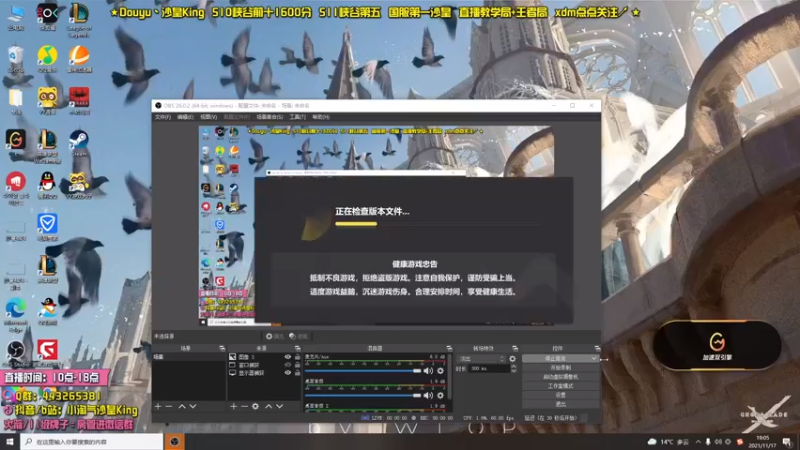Screen dimensions: 800x450
Task: Increase the 时长 300 ms stepper
Action: click(x=513, y=366)
